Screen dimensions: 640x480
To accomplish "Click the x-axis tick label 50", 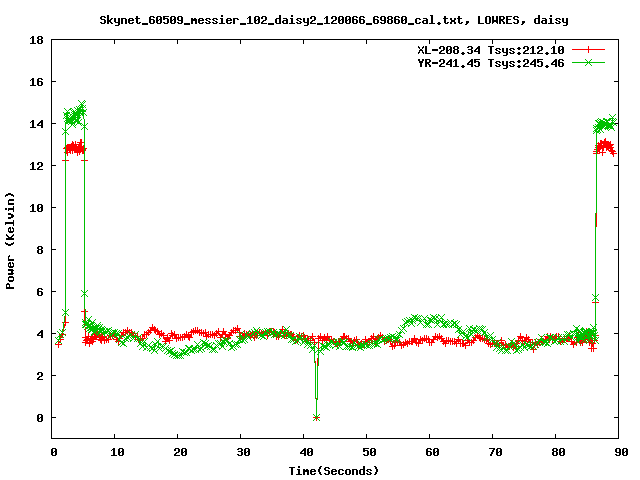I will [x=369, y=452].
